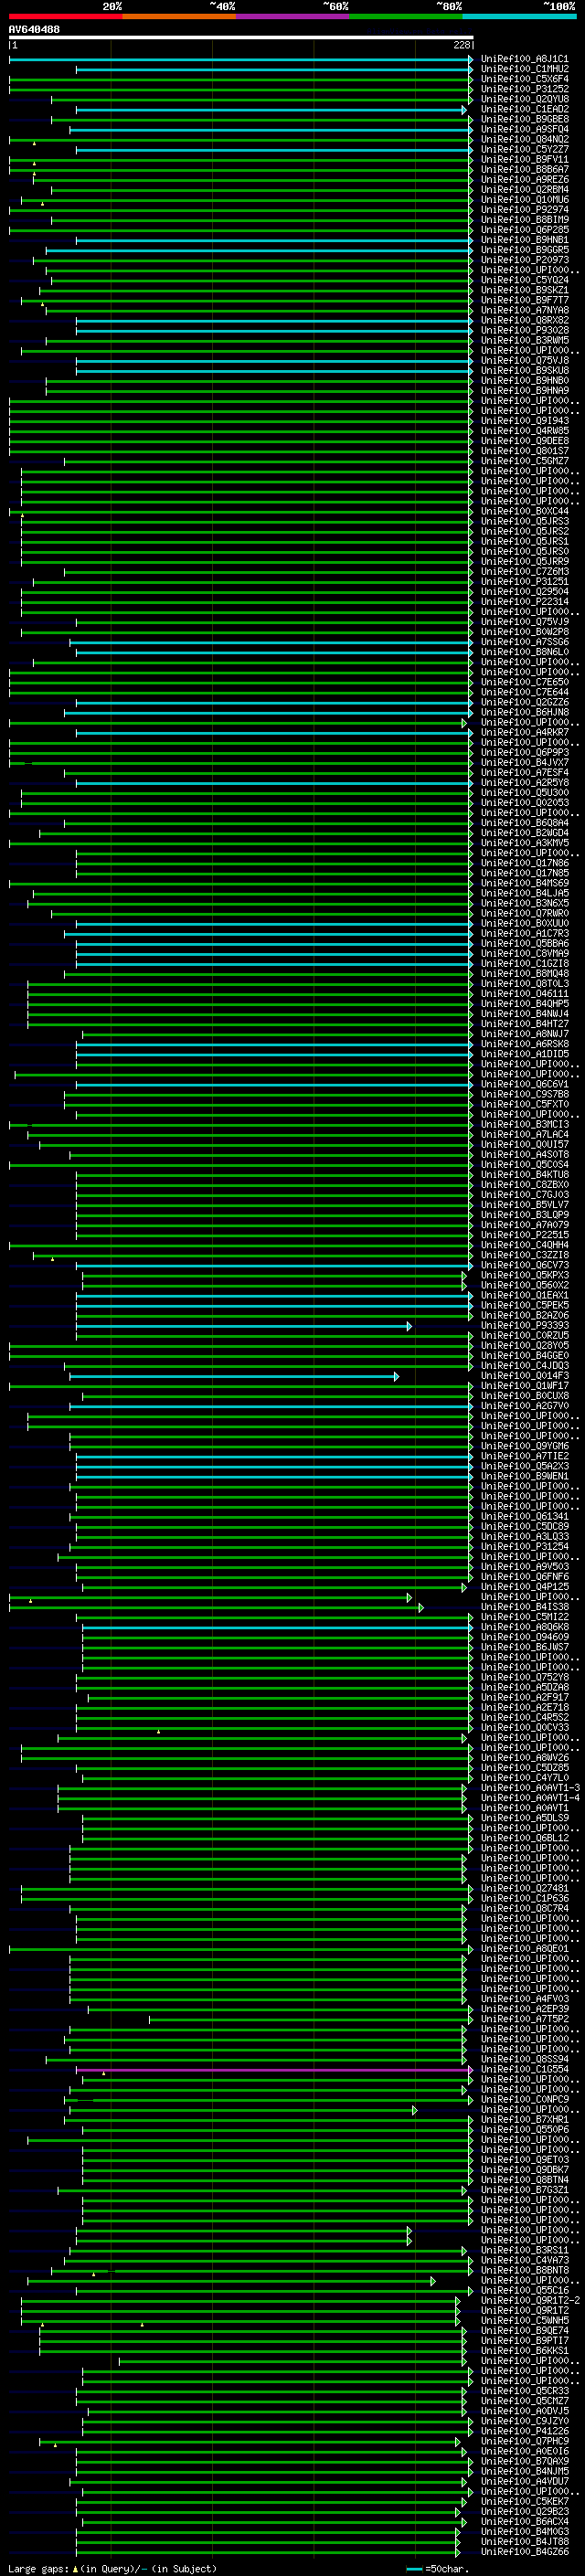The height and width of the screenshot is (2576, 585).
Task: Open hit UniRef100_C1MHU2
Action: click(x=524, y=69)
